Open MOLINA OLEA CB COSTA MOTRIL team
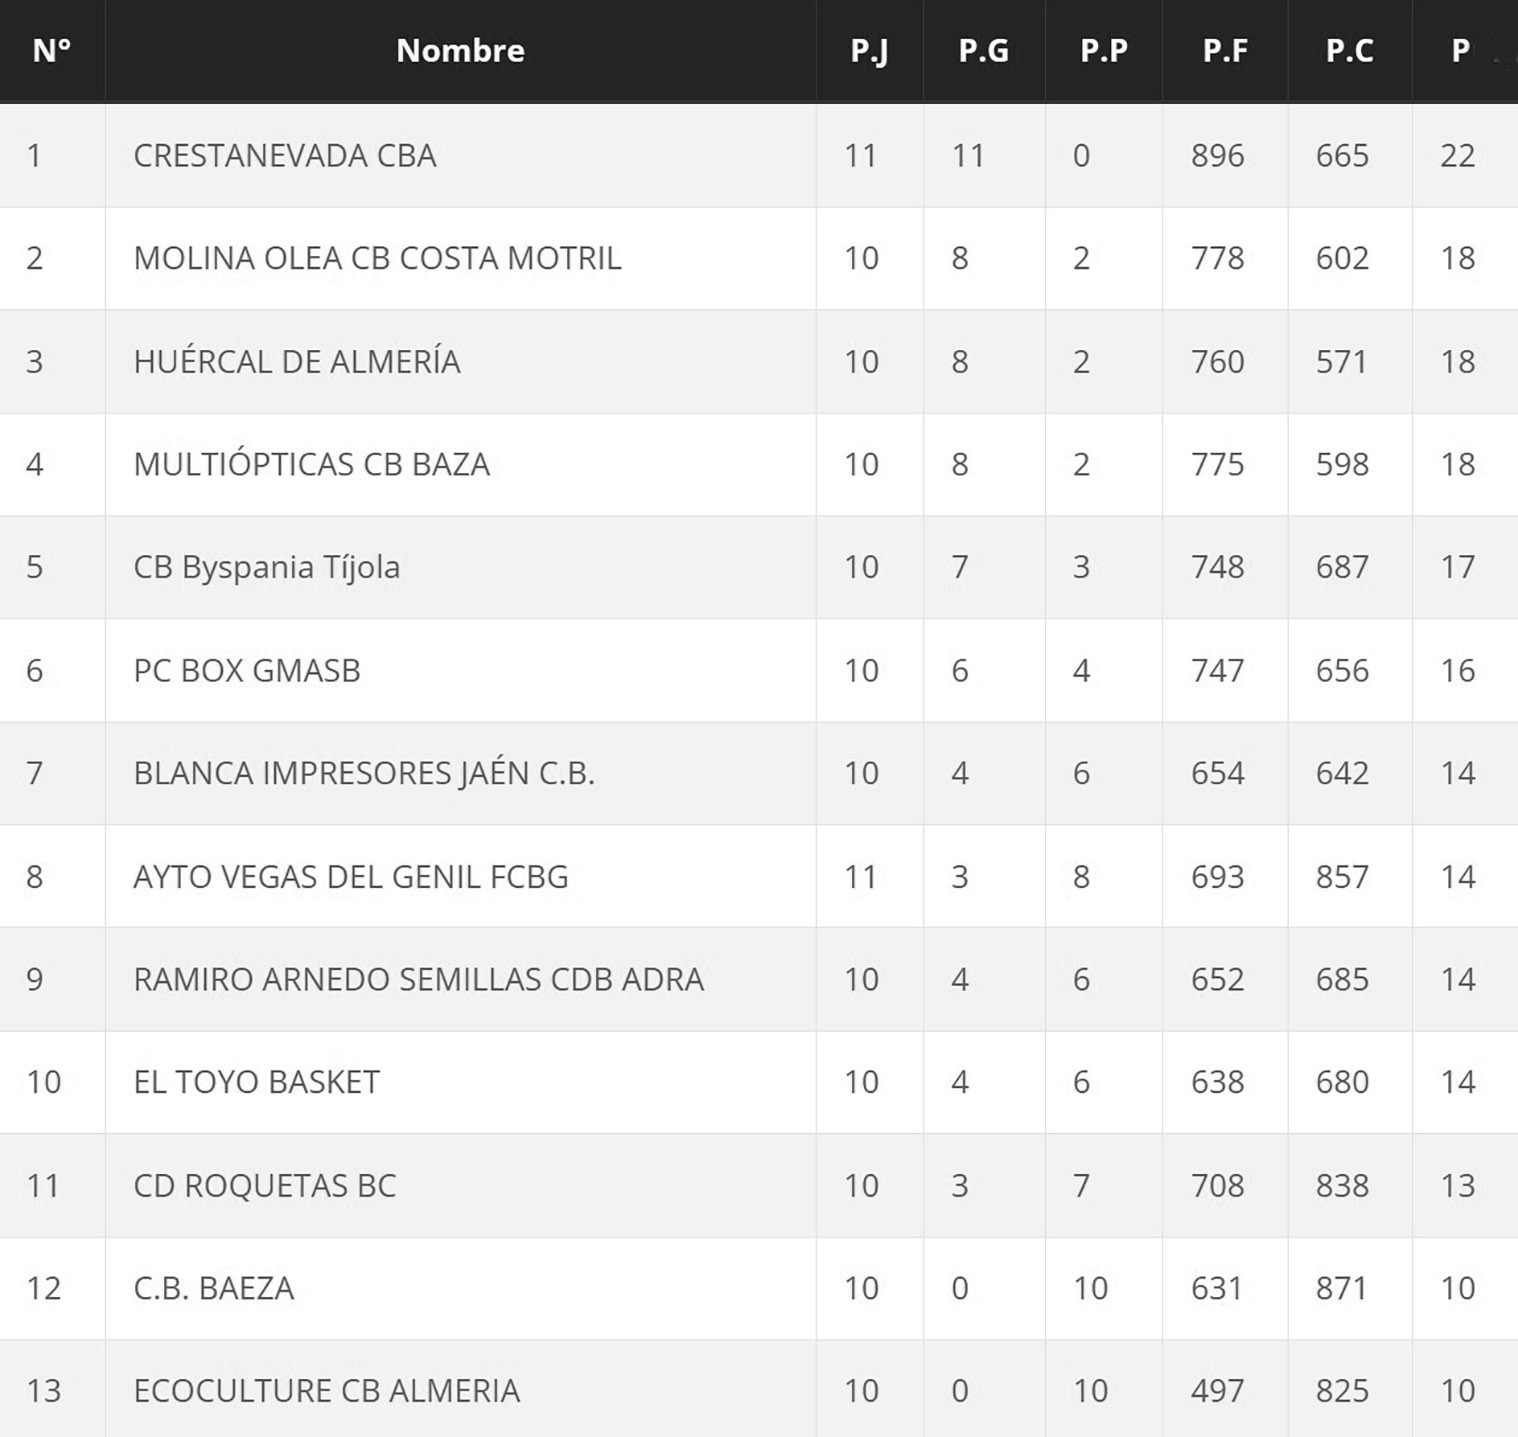Viewport: 1518px width, 1437px height. 377,258
